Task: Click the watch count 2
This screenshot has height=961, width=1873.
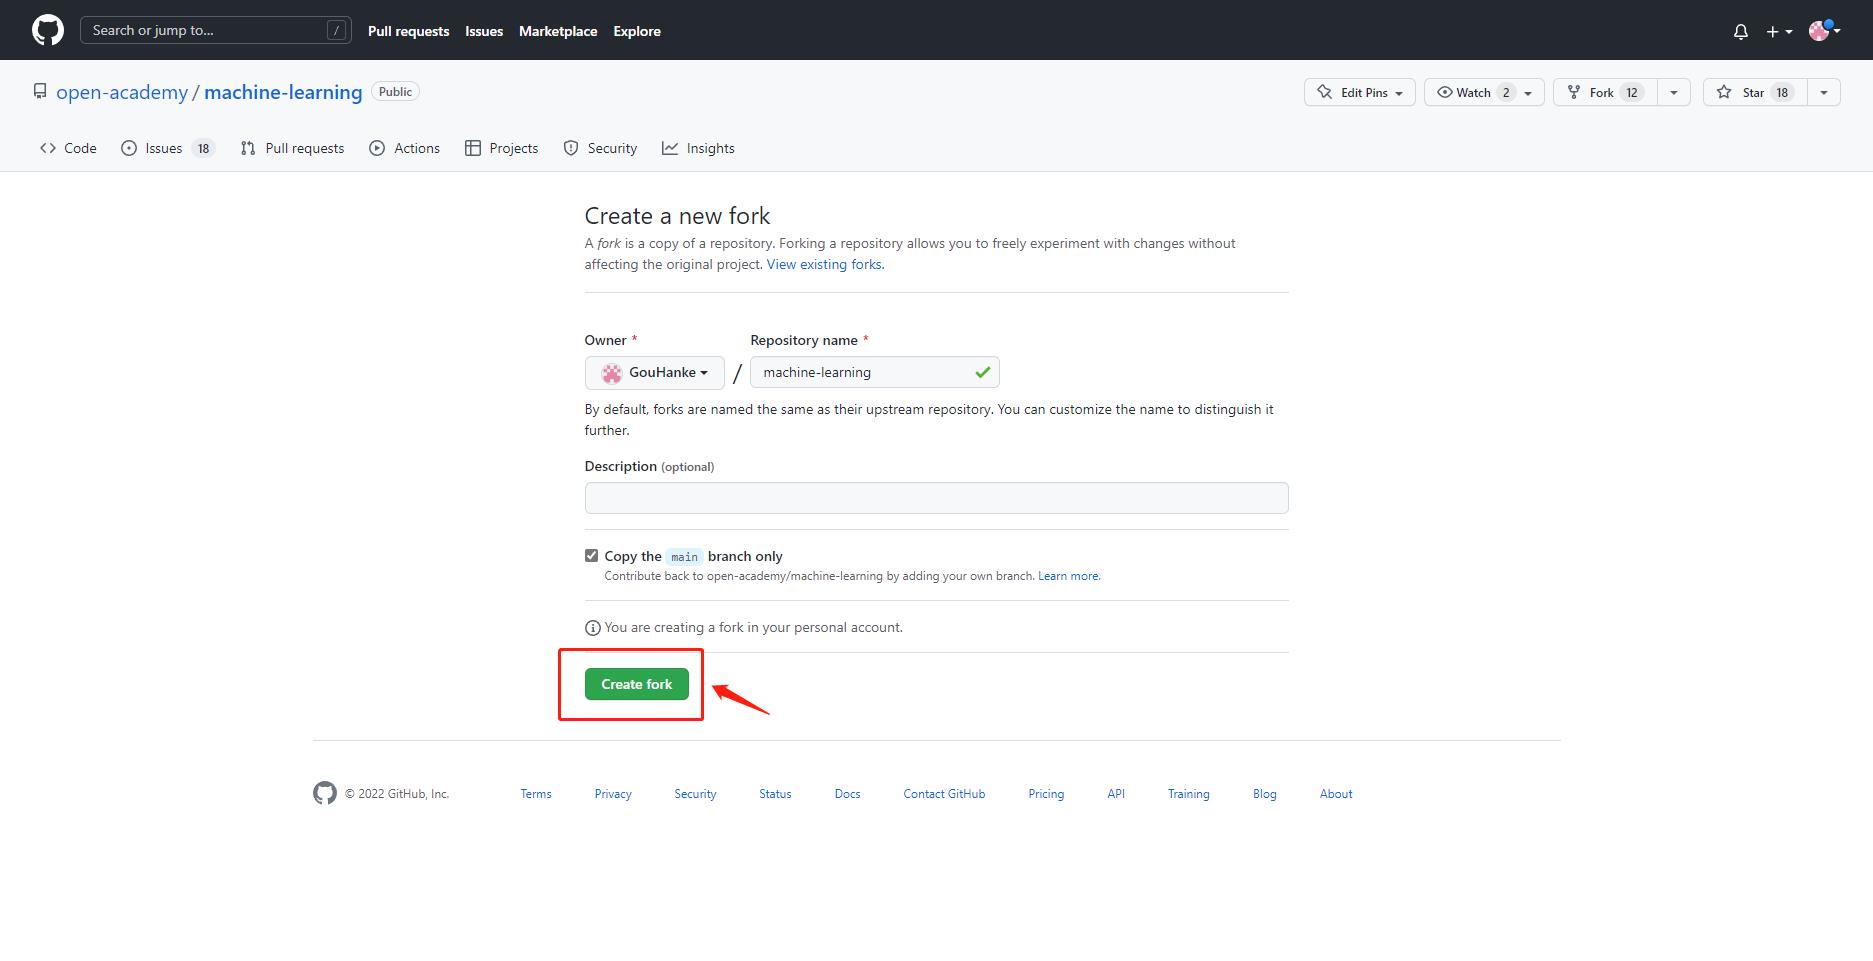Action: [1506, 92]
